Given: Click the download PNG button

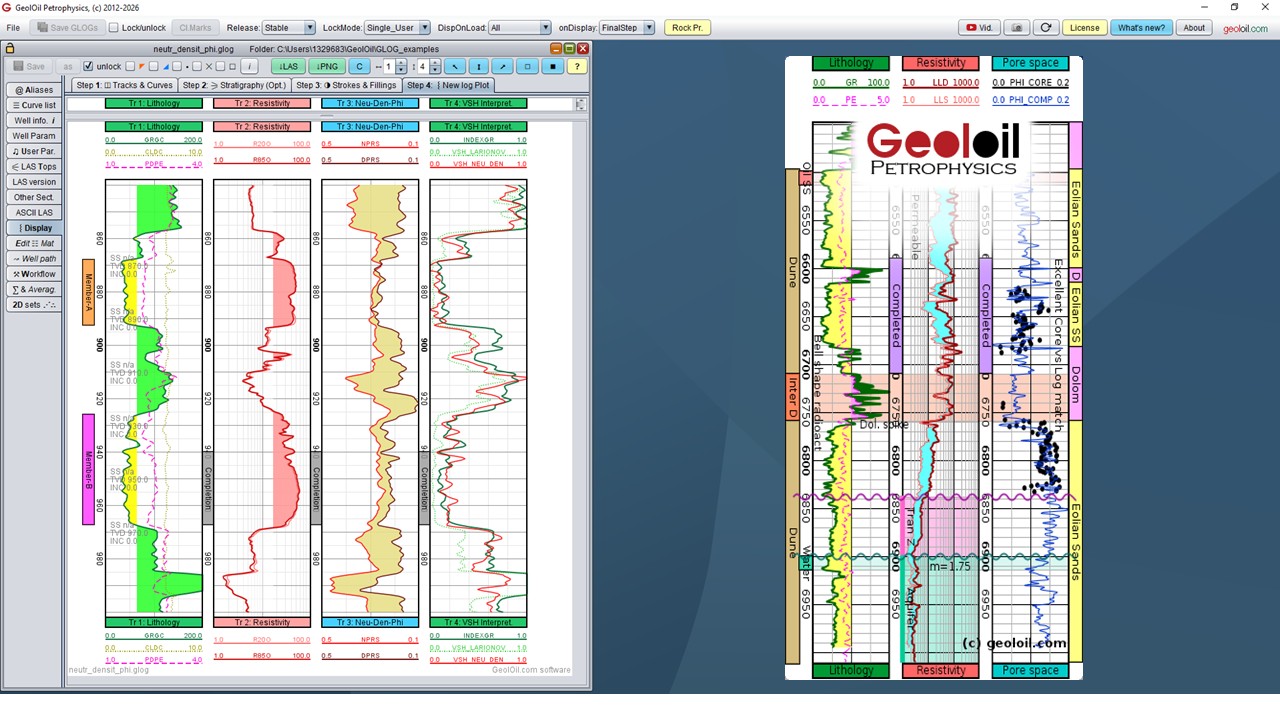Looking at the screenshot, I should click(326, 67).
